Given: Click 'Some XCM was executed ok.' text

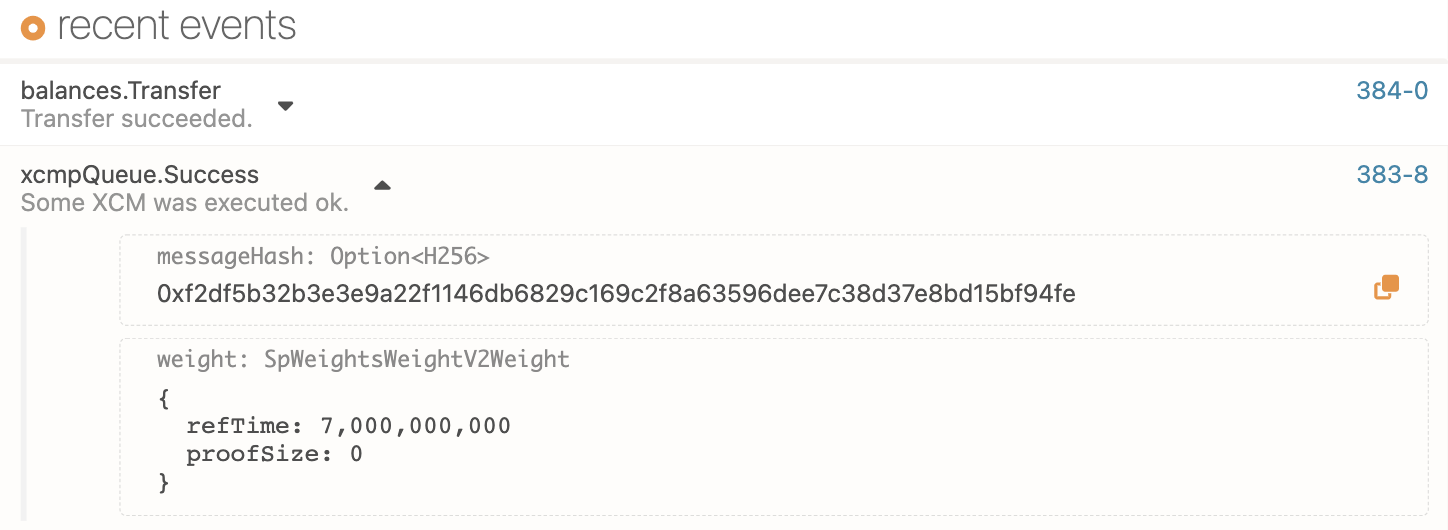Looking at the screenshot, I should (x=185, y=203).
